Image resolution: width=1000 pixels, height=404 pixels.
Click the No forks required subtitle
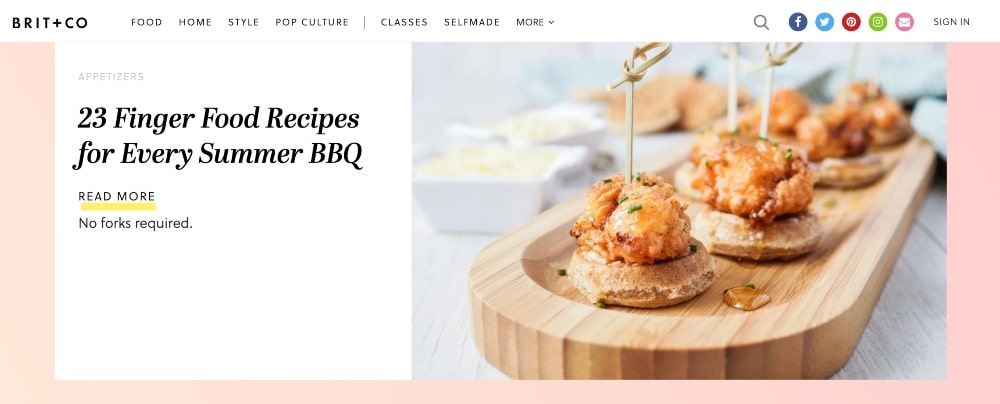click(135, 223)
